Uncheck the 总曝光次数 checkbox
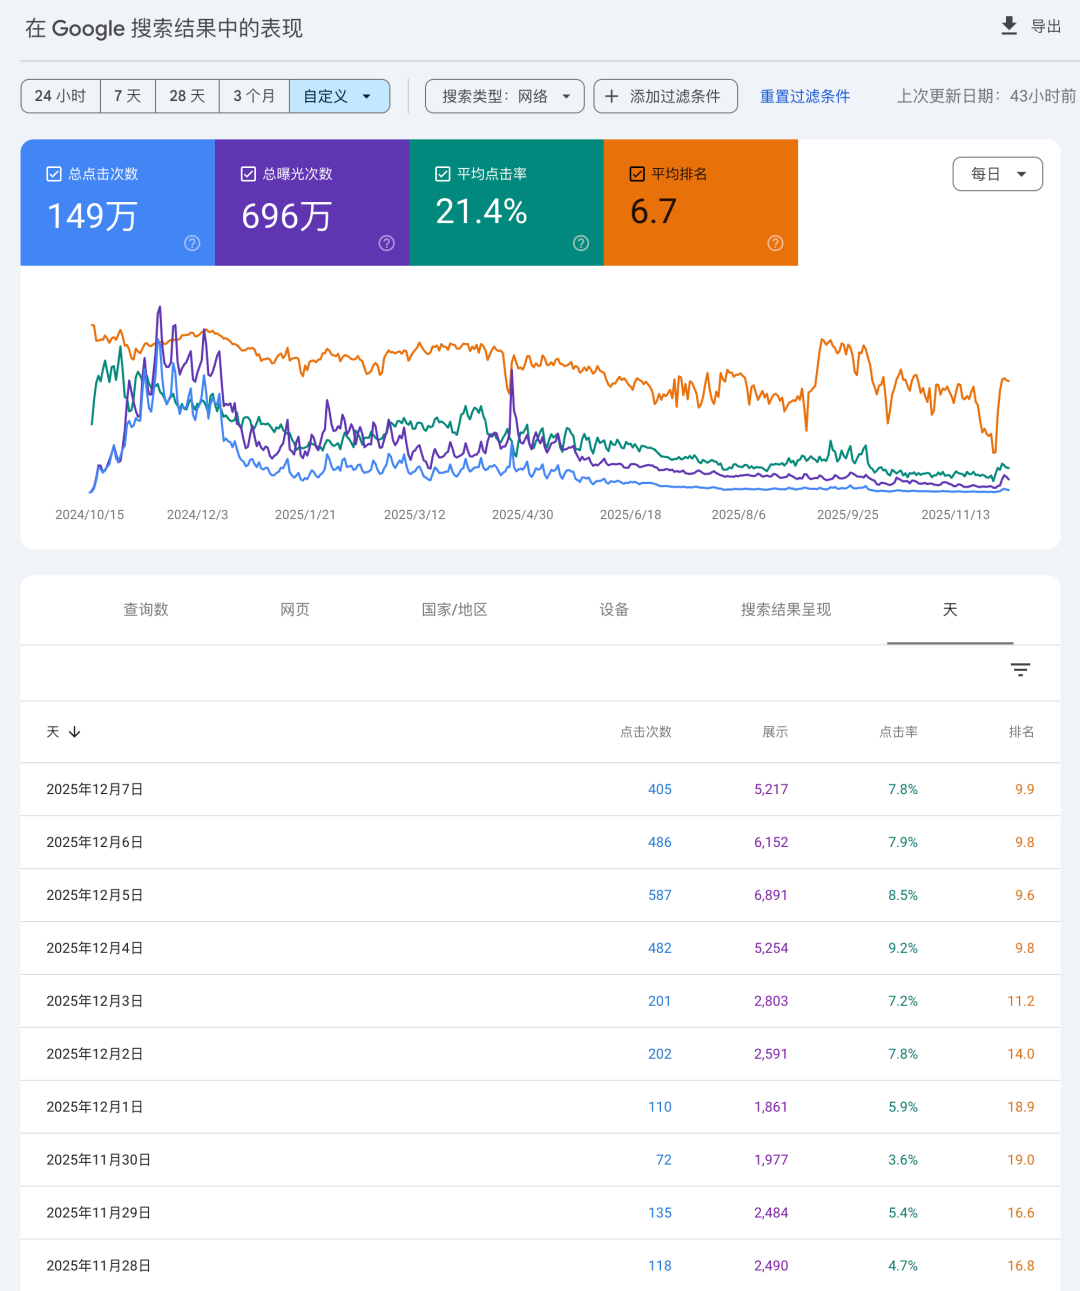The width and height of the screenshot is (1080, 1291). tap(248, 173)
